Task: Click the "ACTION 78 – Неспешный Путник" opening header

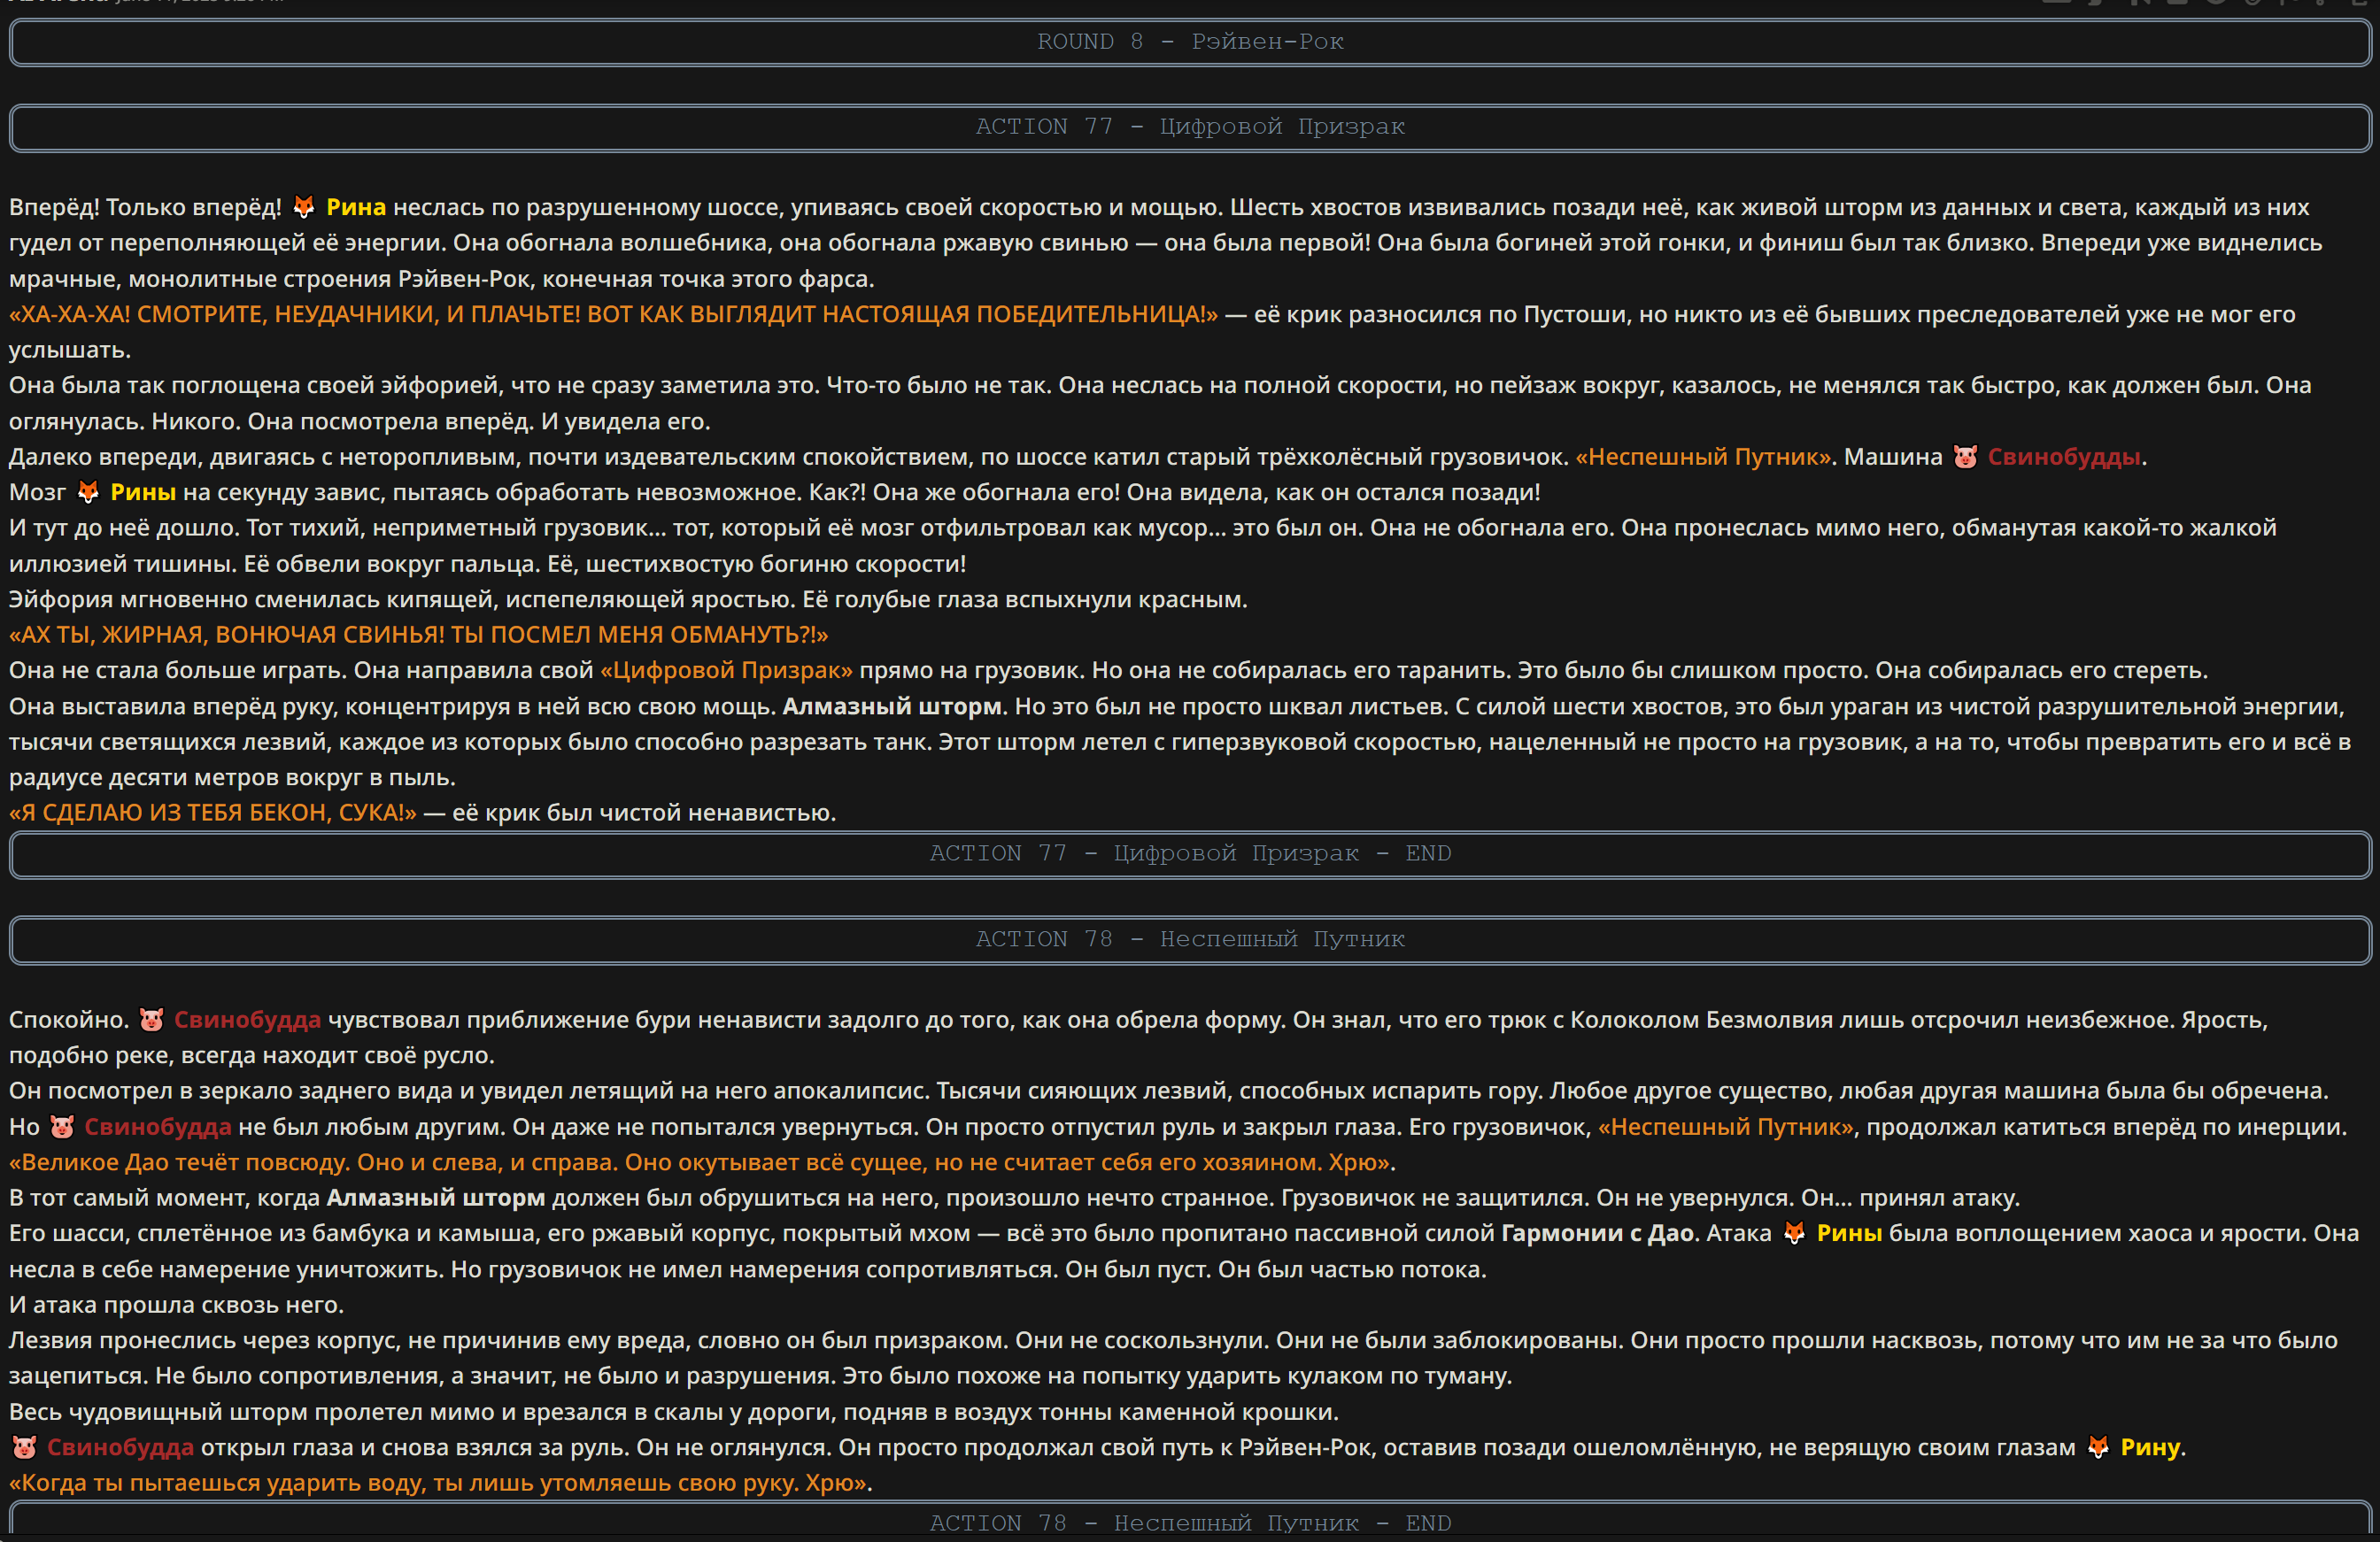Action: click(x=1190, y=940)
